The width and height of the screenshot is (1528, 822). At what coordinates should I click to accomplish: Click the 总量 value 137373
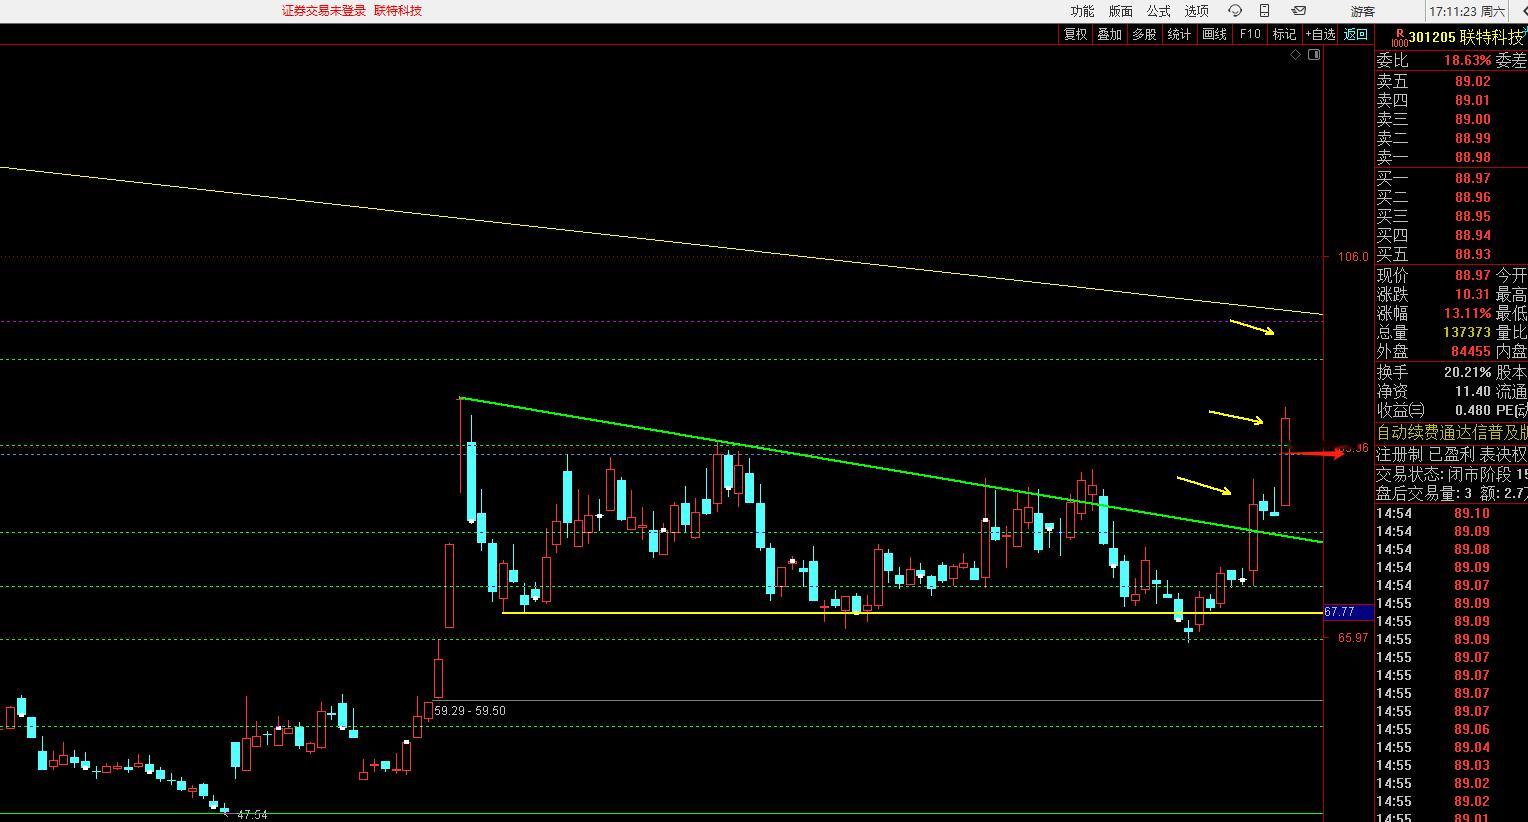[1467, 332]
